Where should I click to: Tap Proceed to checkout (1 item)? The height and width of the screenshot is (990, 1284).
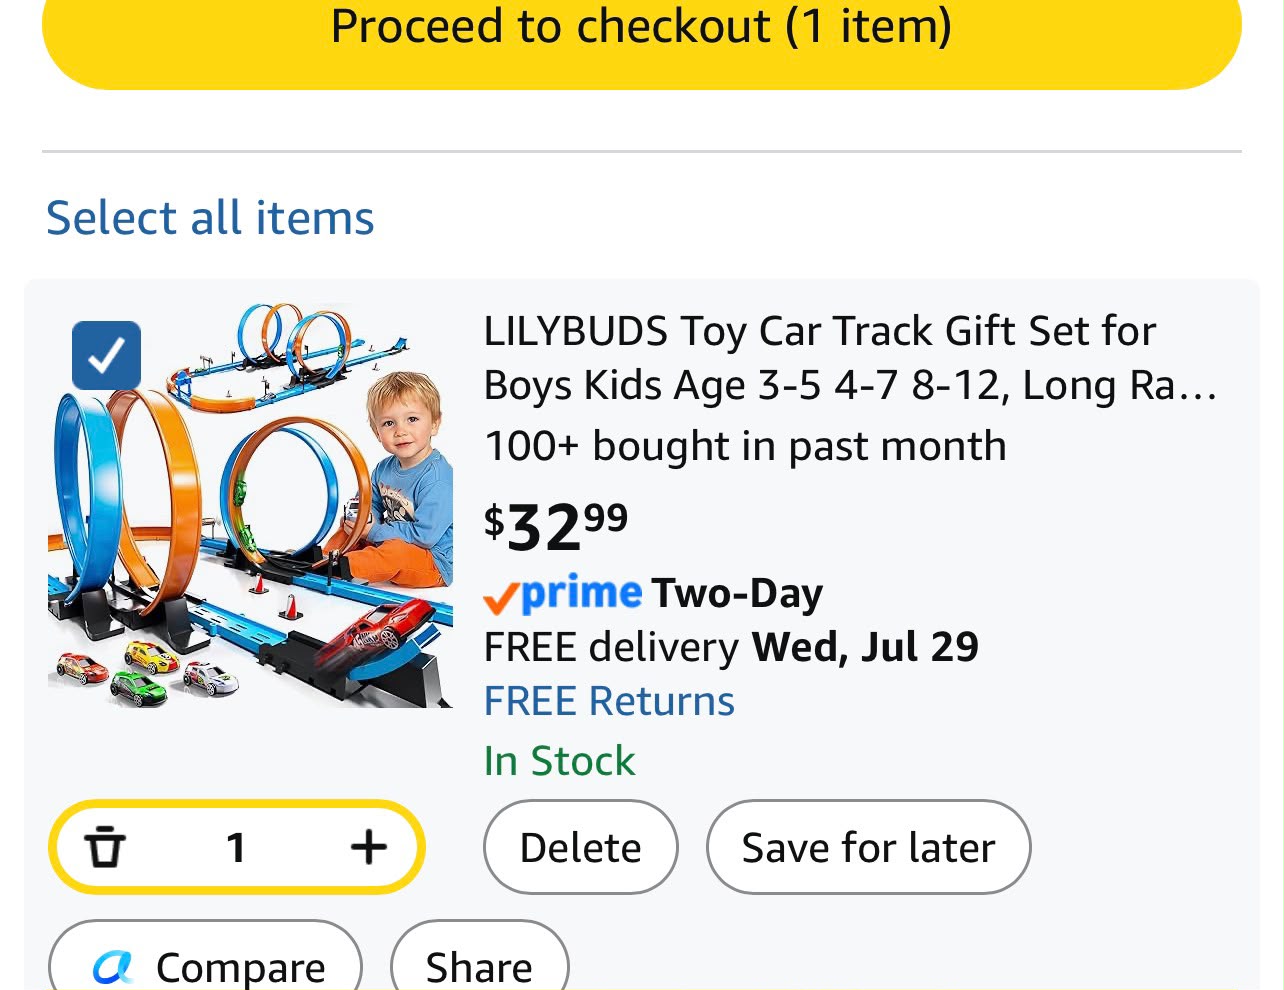click(x=641, y=28)
